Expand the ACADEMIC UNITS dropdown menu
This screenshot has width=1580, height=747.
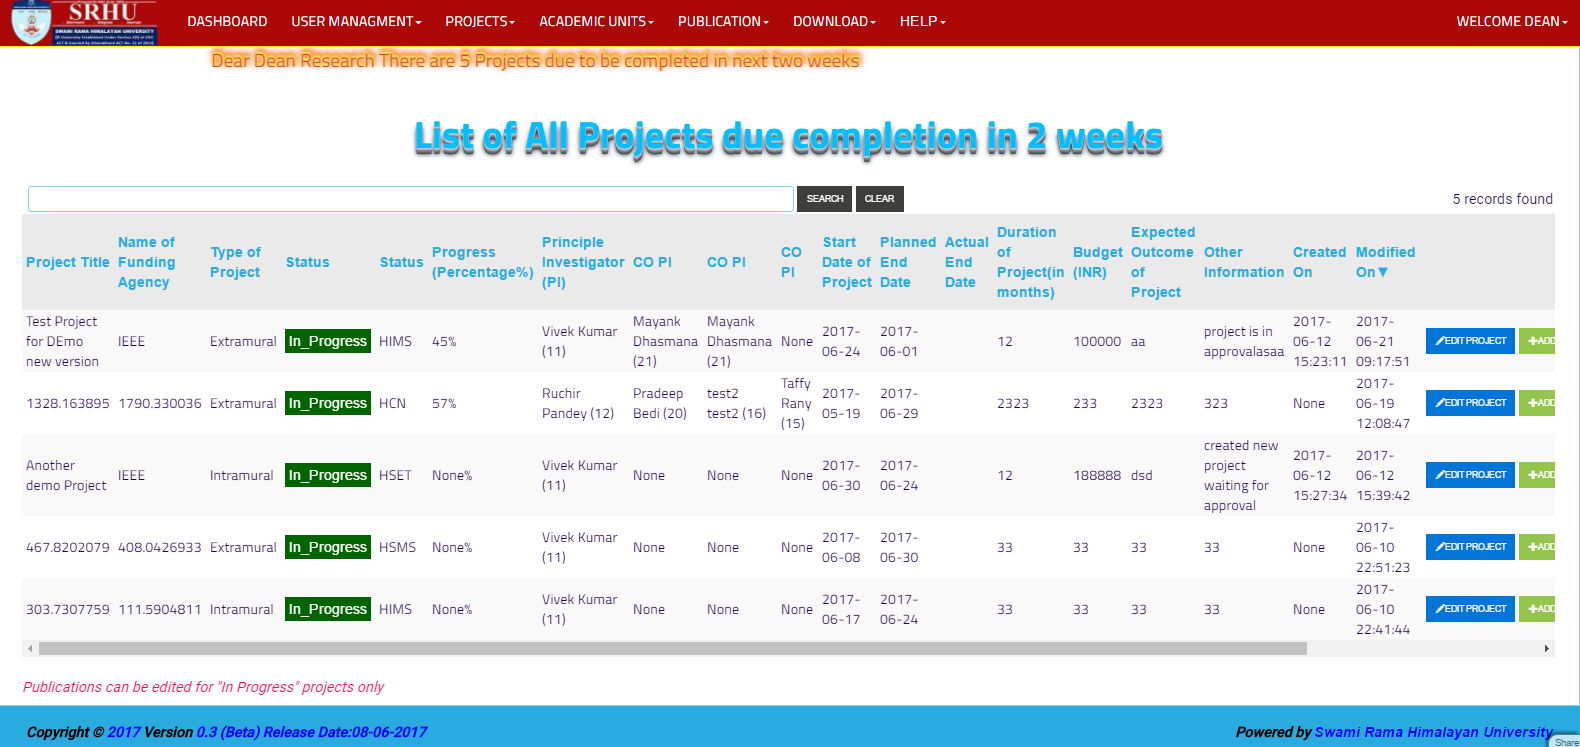tap(596, 21)
